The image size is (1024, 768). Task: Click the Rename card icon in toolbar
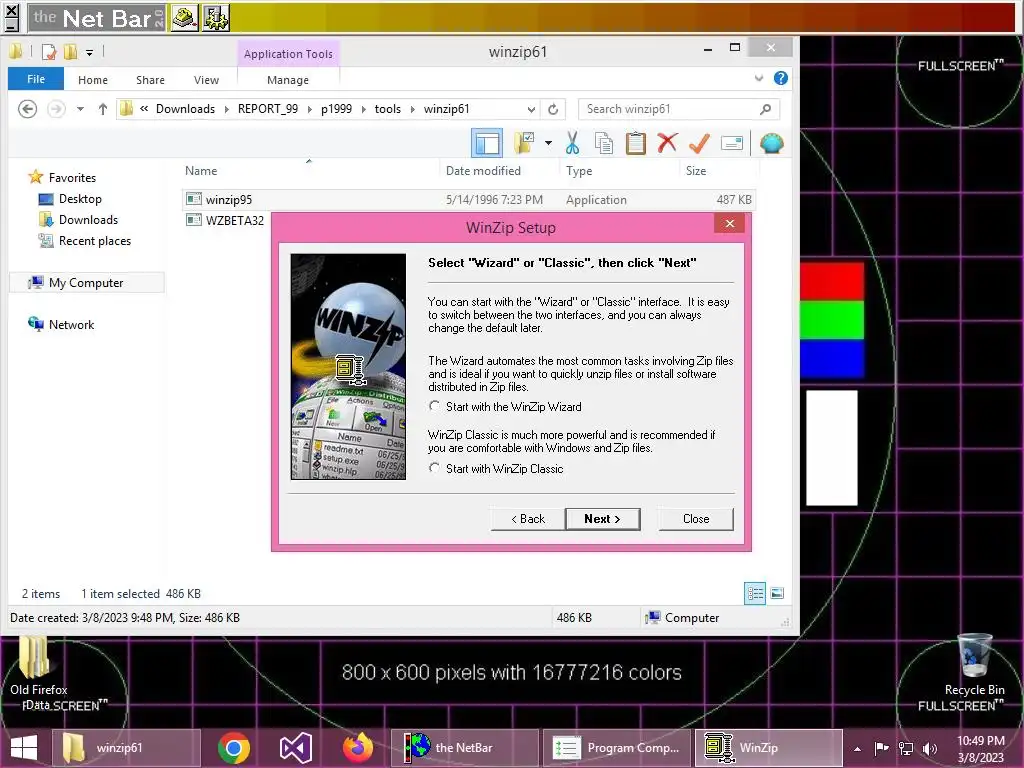coord(731,143)
